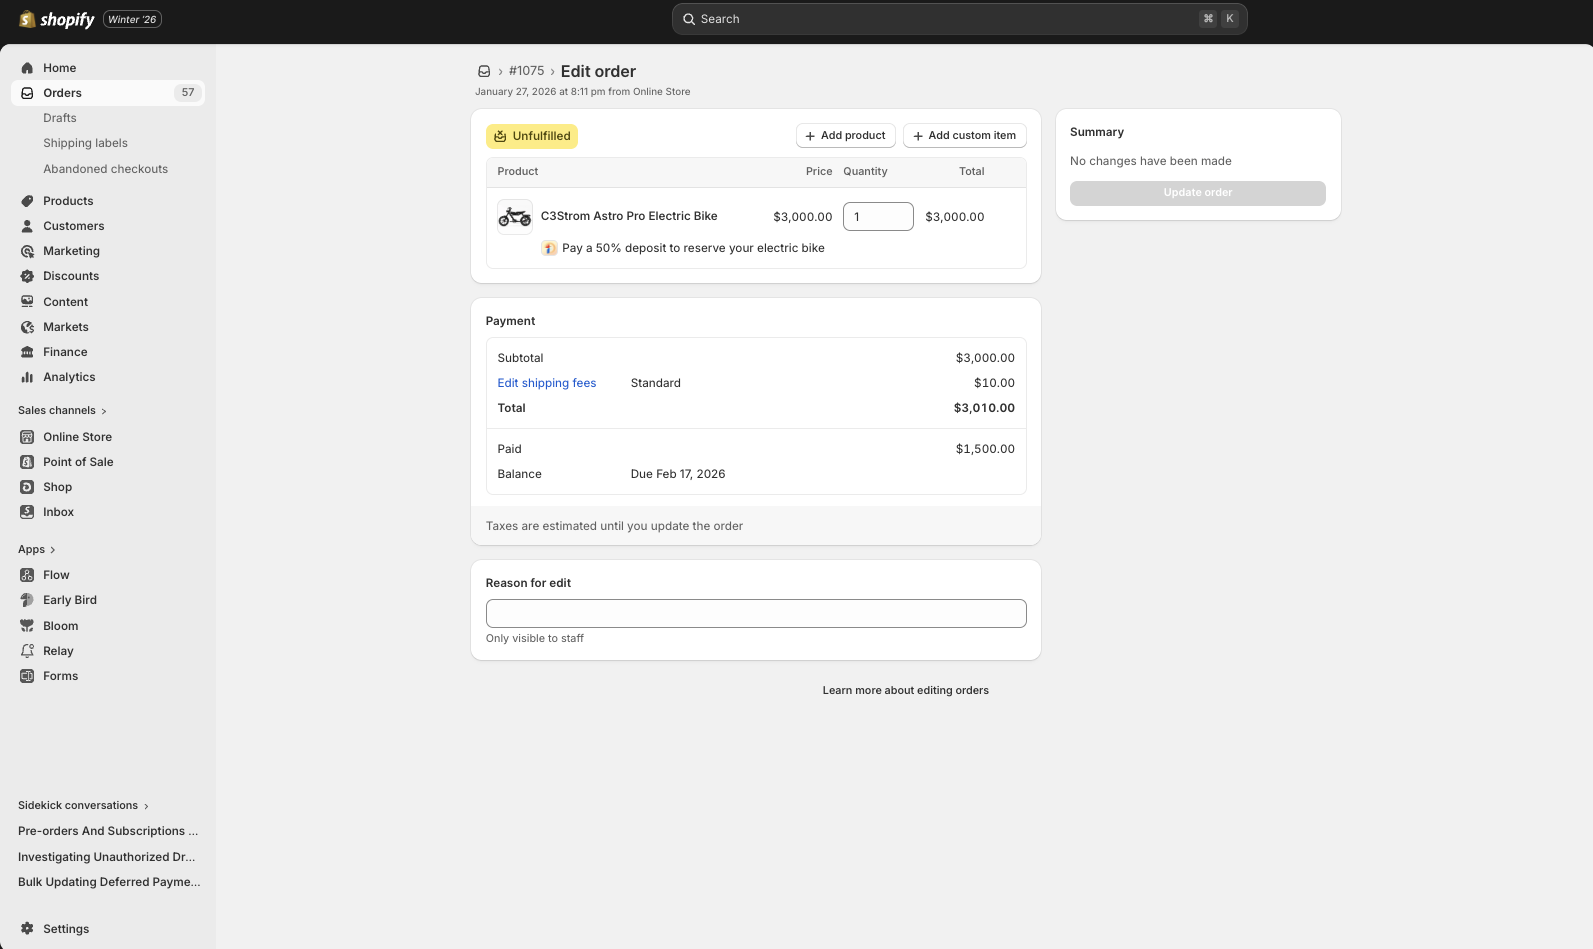Click the Add product button
The width and height of the screenshot is (1593, 949).
point(846,136)
